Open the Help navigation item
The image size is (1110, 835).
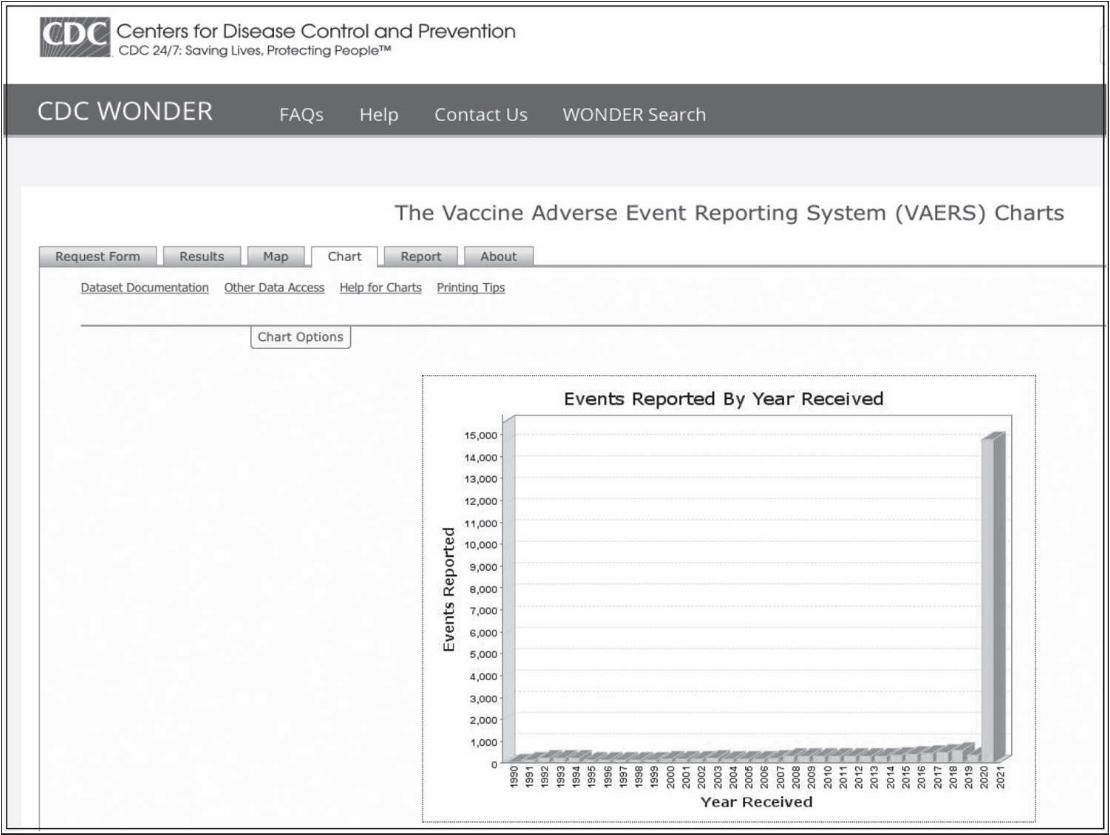pos(378,115)
